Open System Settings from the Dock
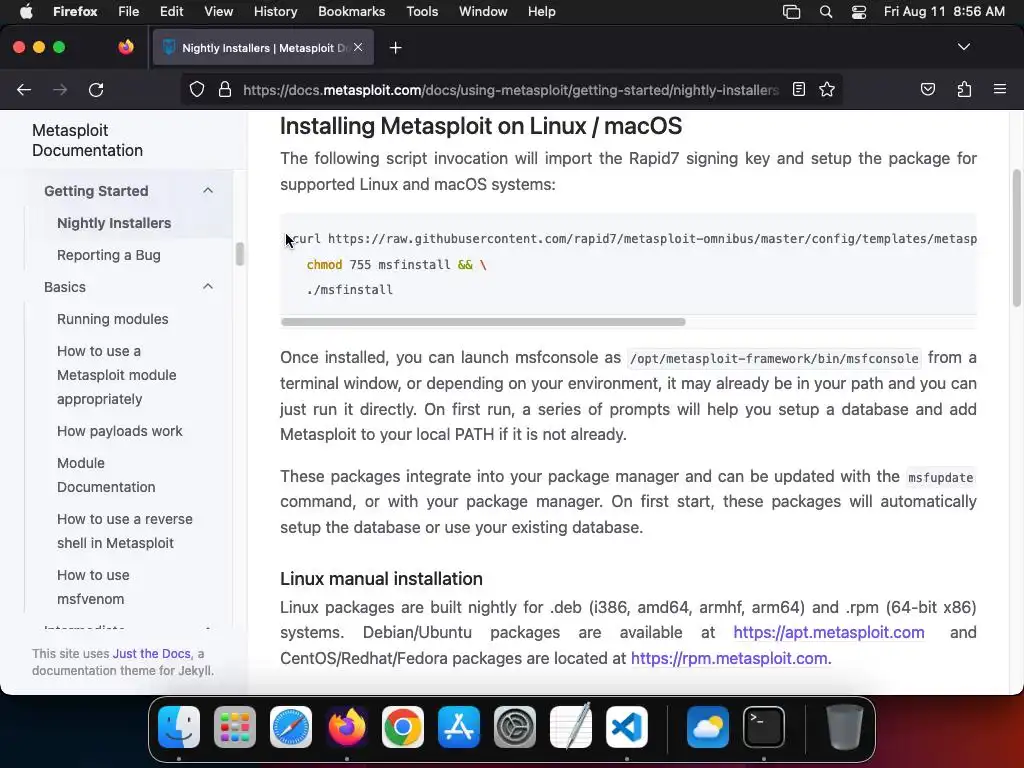Image resolution: width=1024 pixels, height=768 pixels. (x=515, y=727)
